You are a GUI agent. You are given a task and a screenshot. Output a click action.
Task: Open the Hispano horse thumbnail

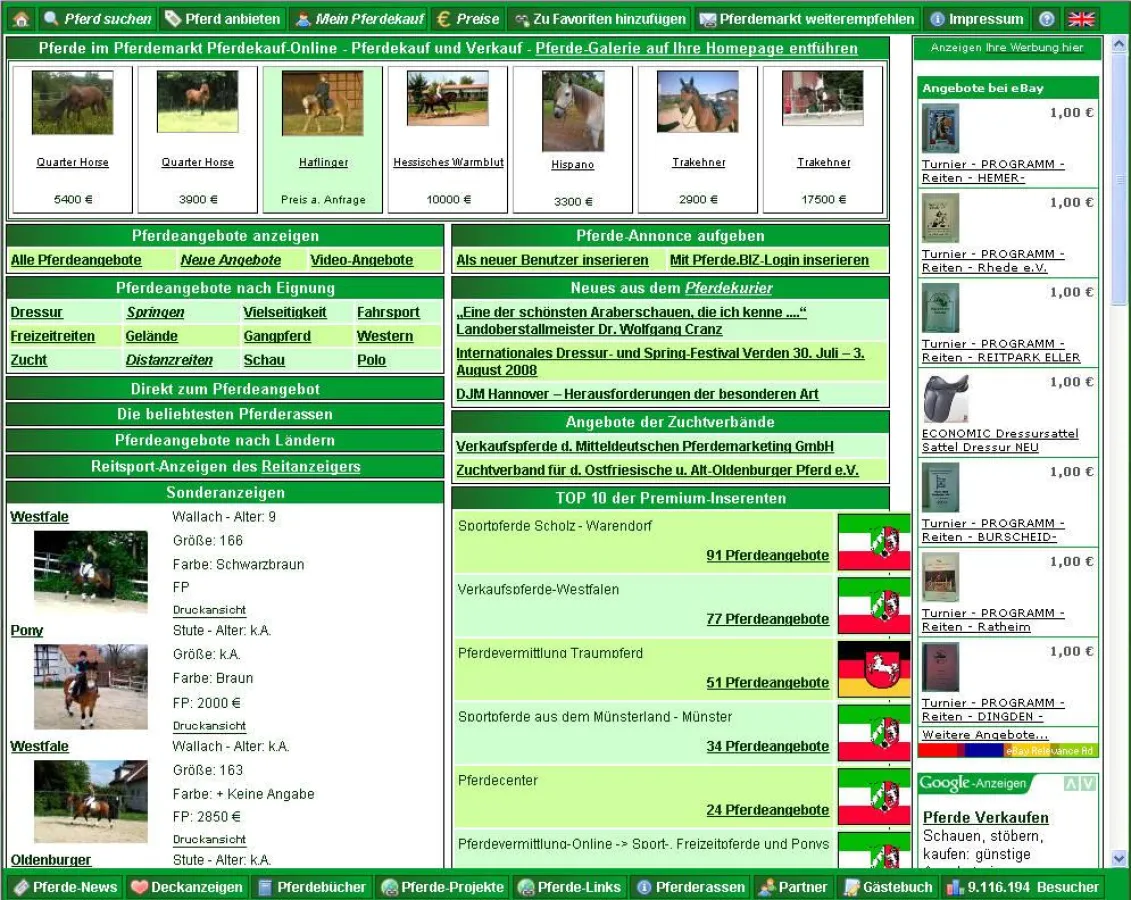pos(572,111)
